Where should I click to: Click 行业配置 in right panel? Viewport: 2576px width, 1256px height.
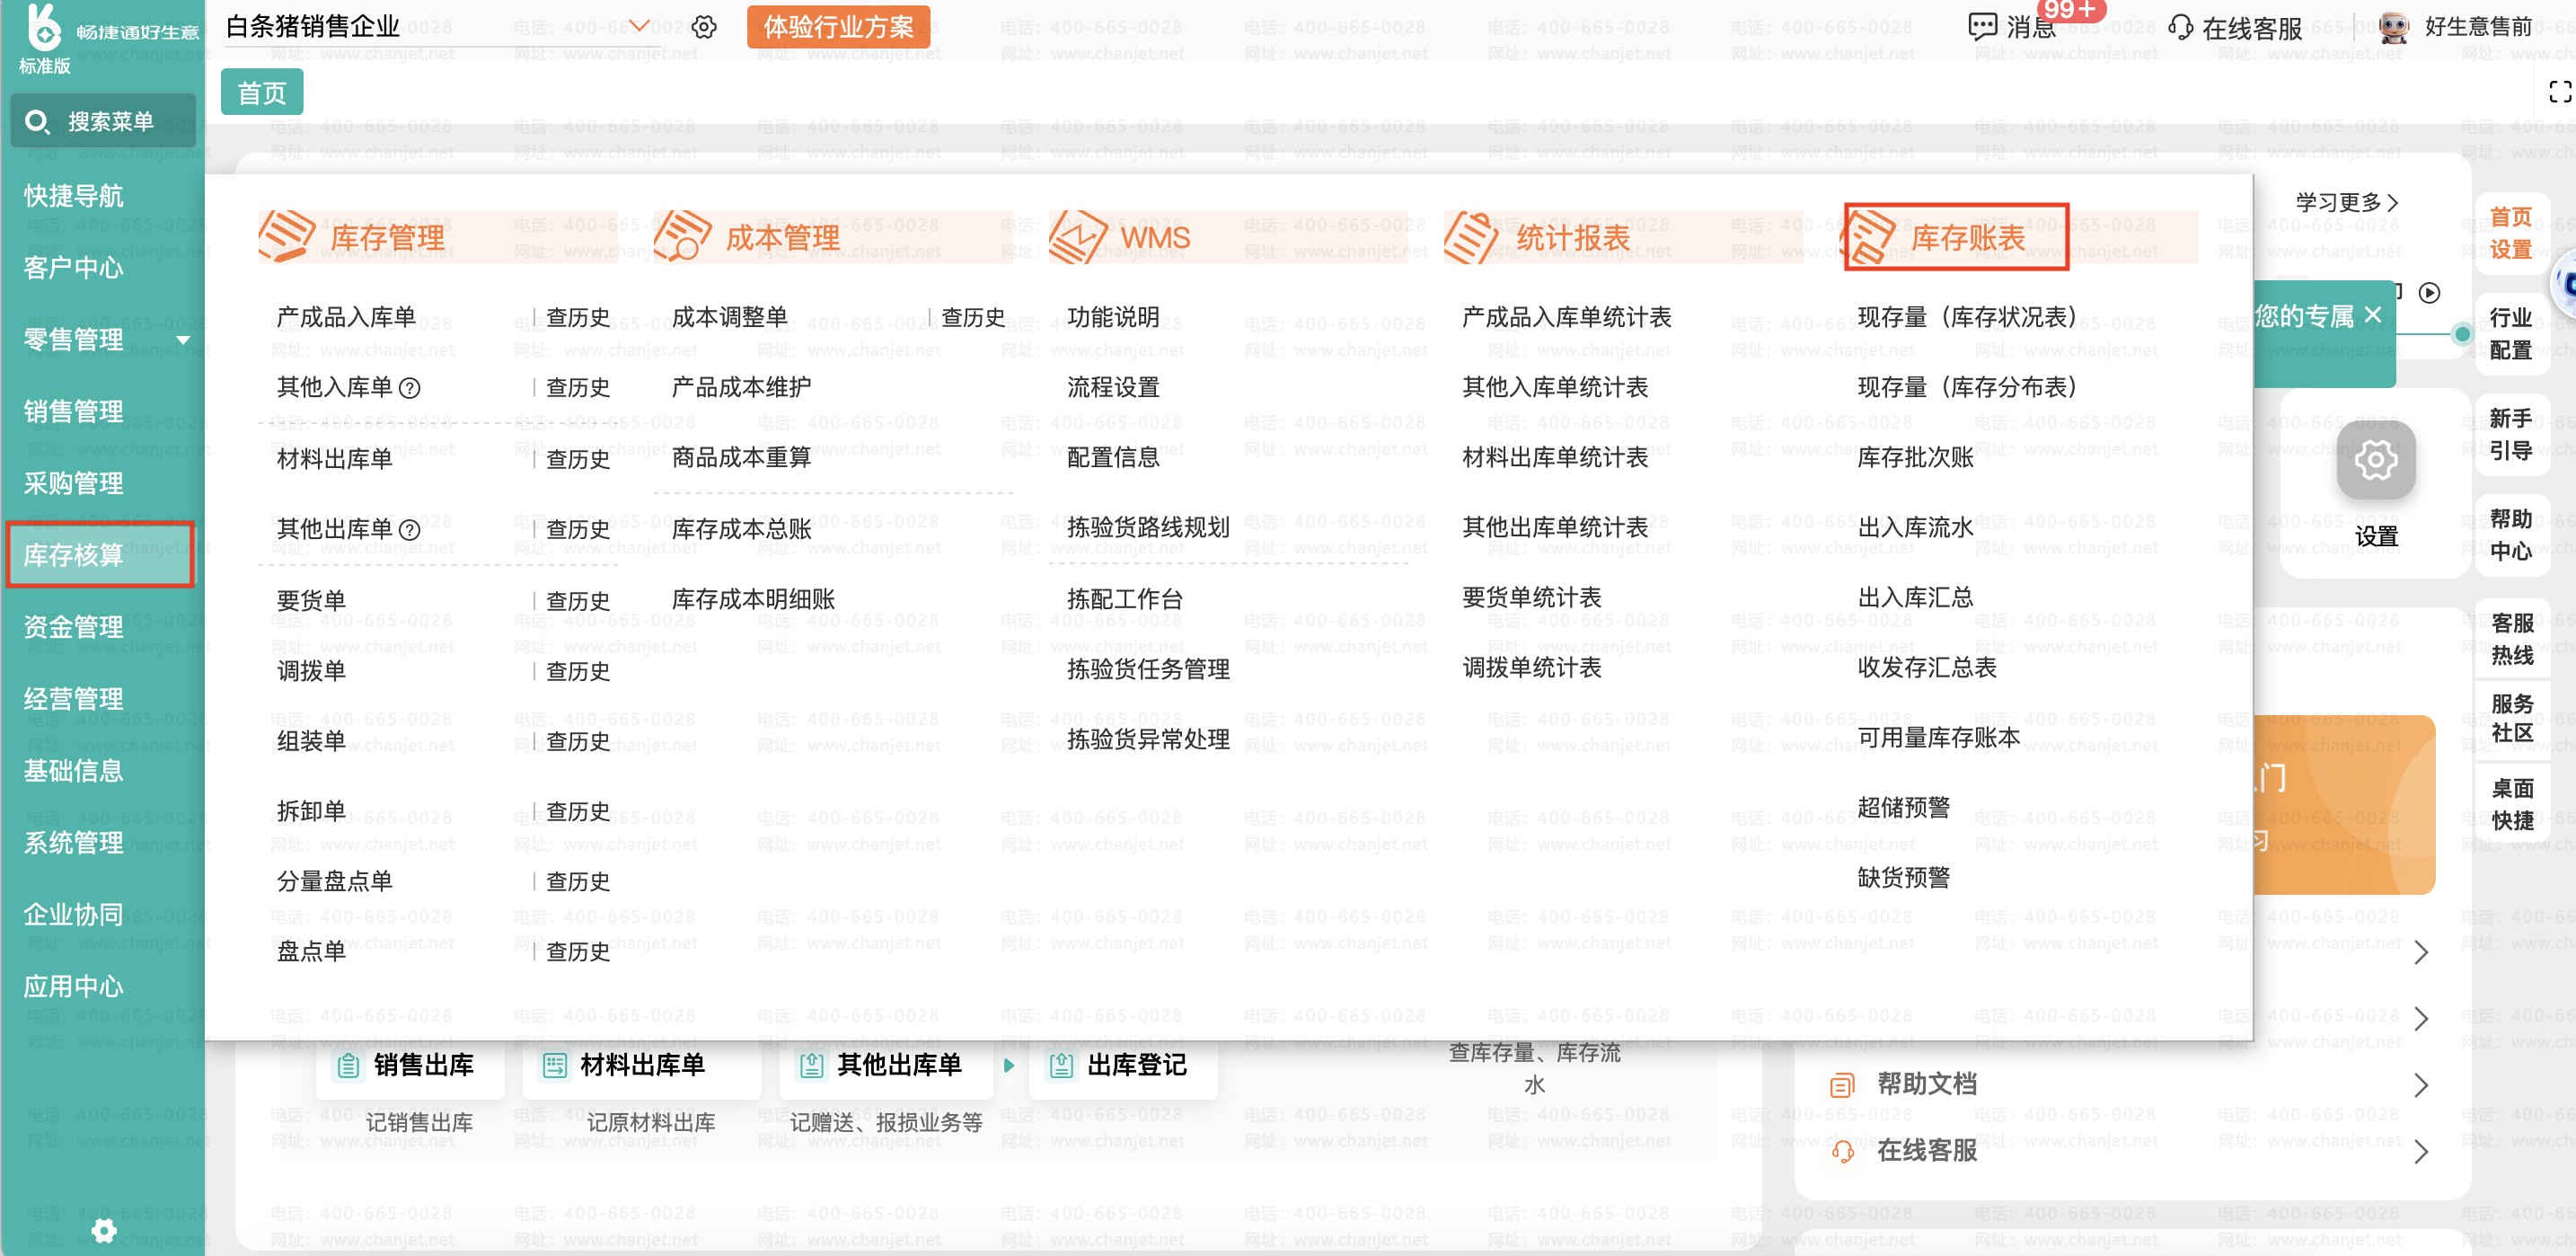coord(2510,335)
